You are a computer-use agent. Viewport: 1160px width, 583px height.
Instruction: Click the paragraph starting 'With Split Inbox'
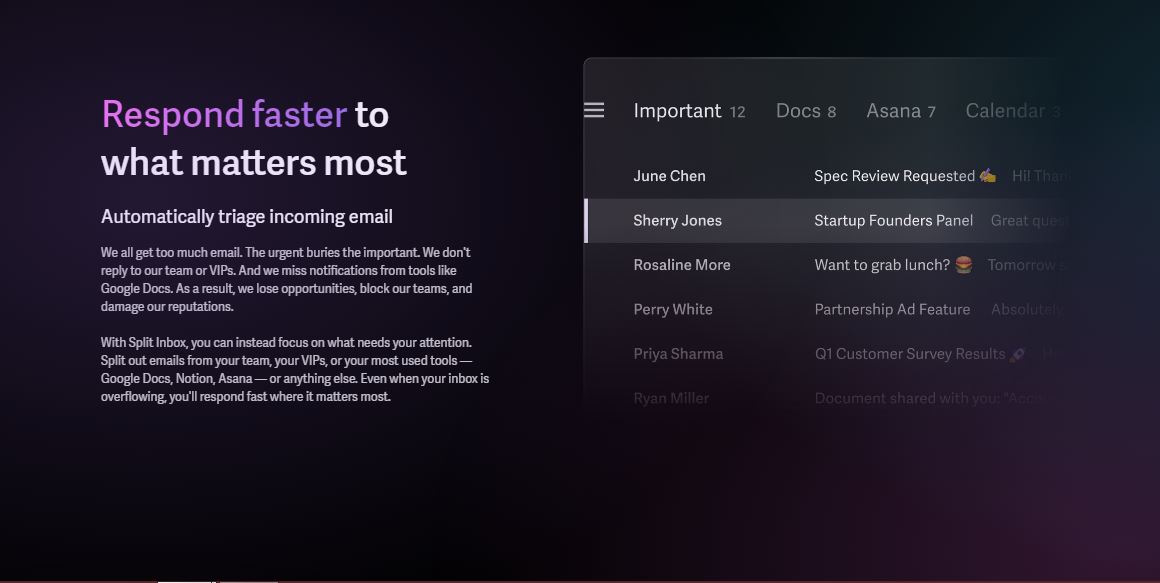point(294,369)
